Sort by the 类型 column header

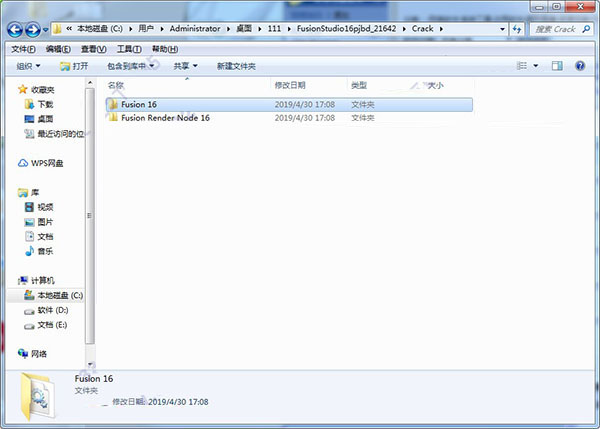coord(359,85)
